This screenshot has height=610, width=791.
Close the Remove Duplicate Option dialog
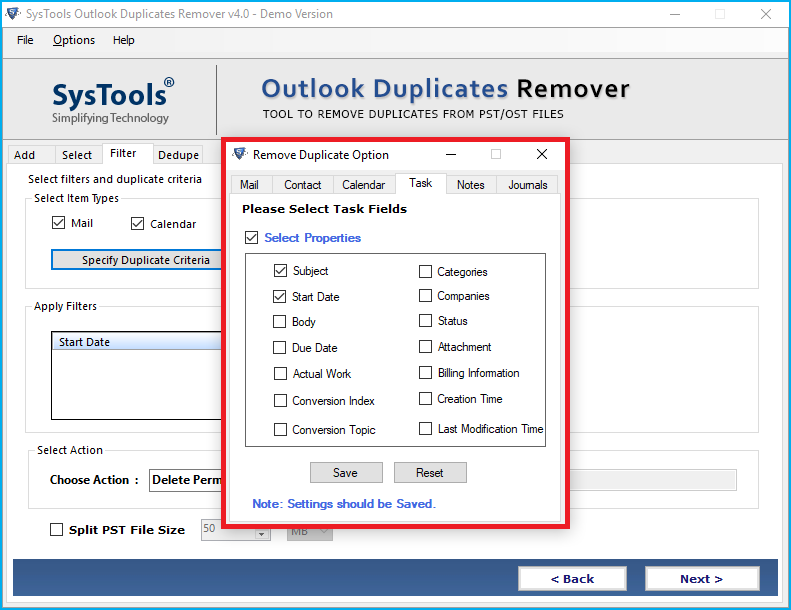pos(542,154)
